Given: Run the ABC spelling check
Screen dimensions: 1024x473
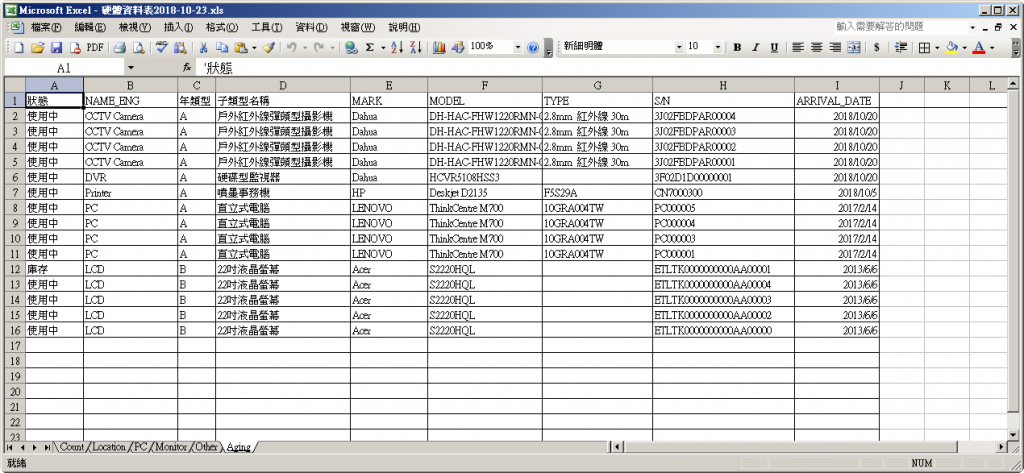Looking at the screenshot, I should coord(161,48).
